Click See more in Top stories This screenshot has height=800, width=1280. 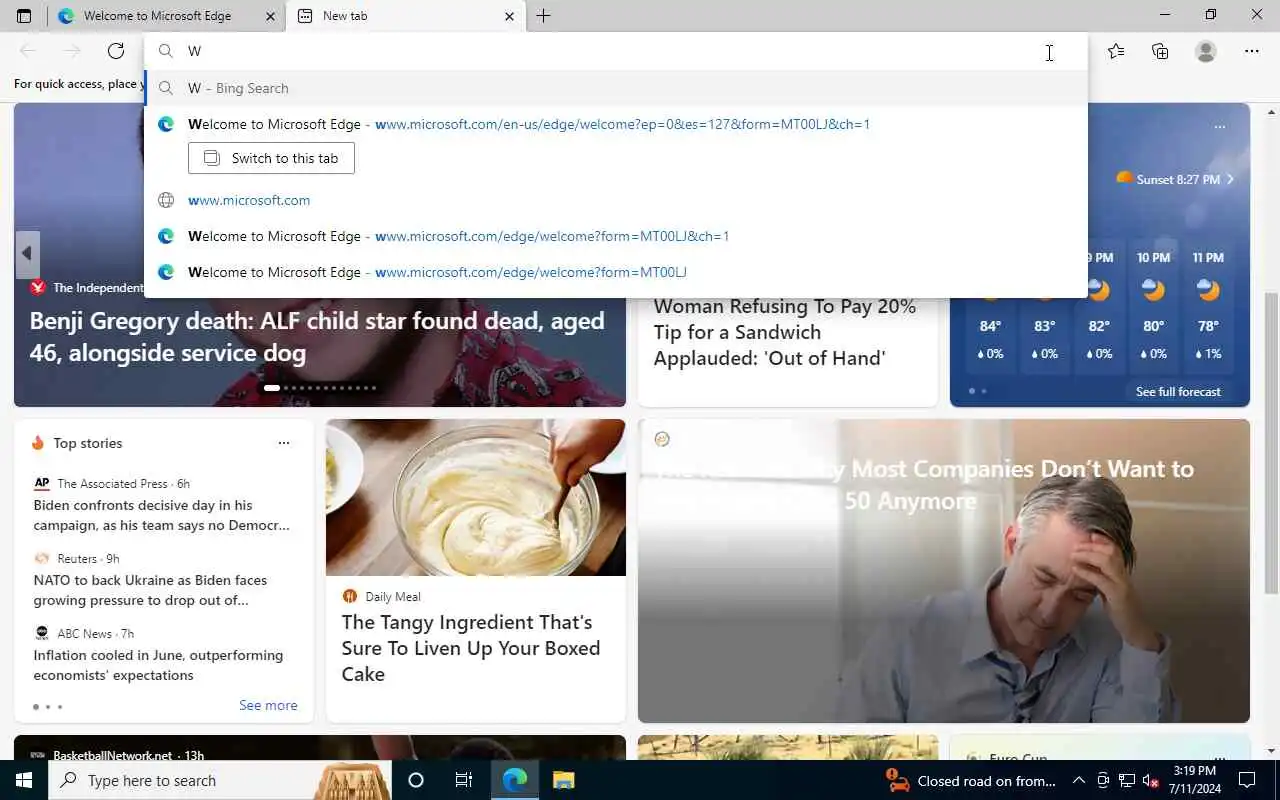coord(268,705)
